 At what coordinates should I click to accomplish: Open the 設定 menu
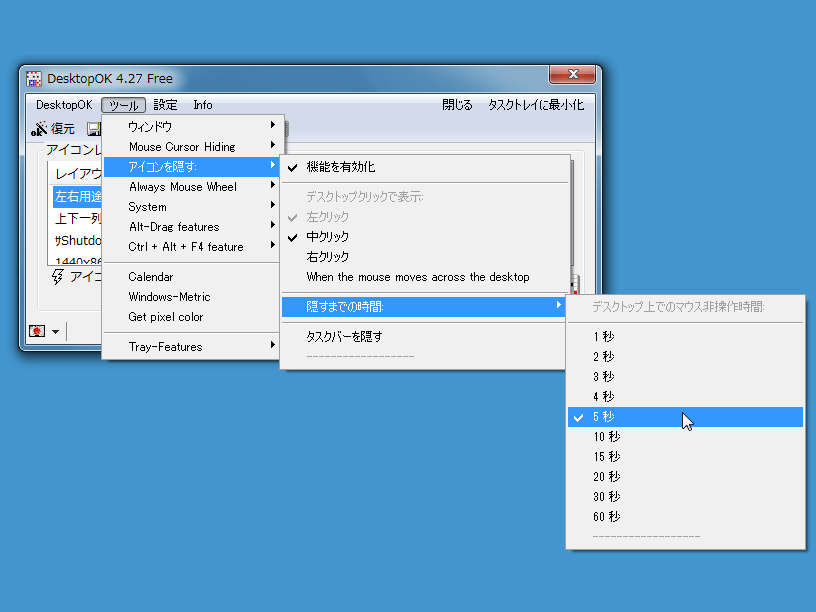click(165, 105)
